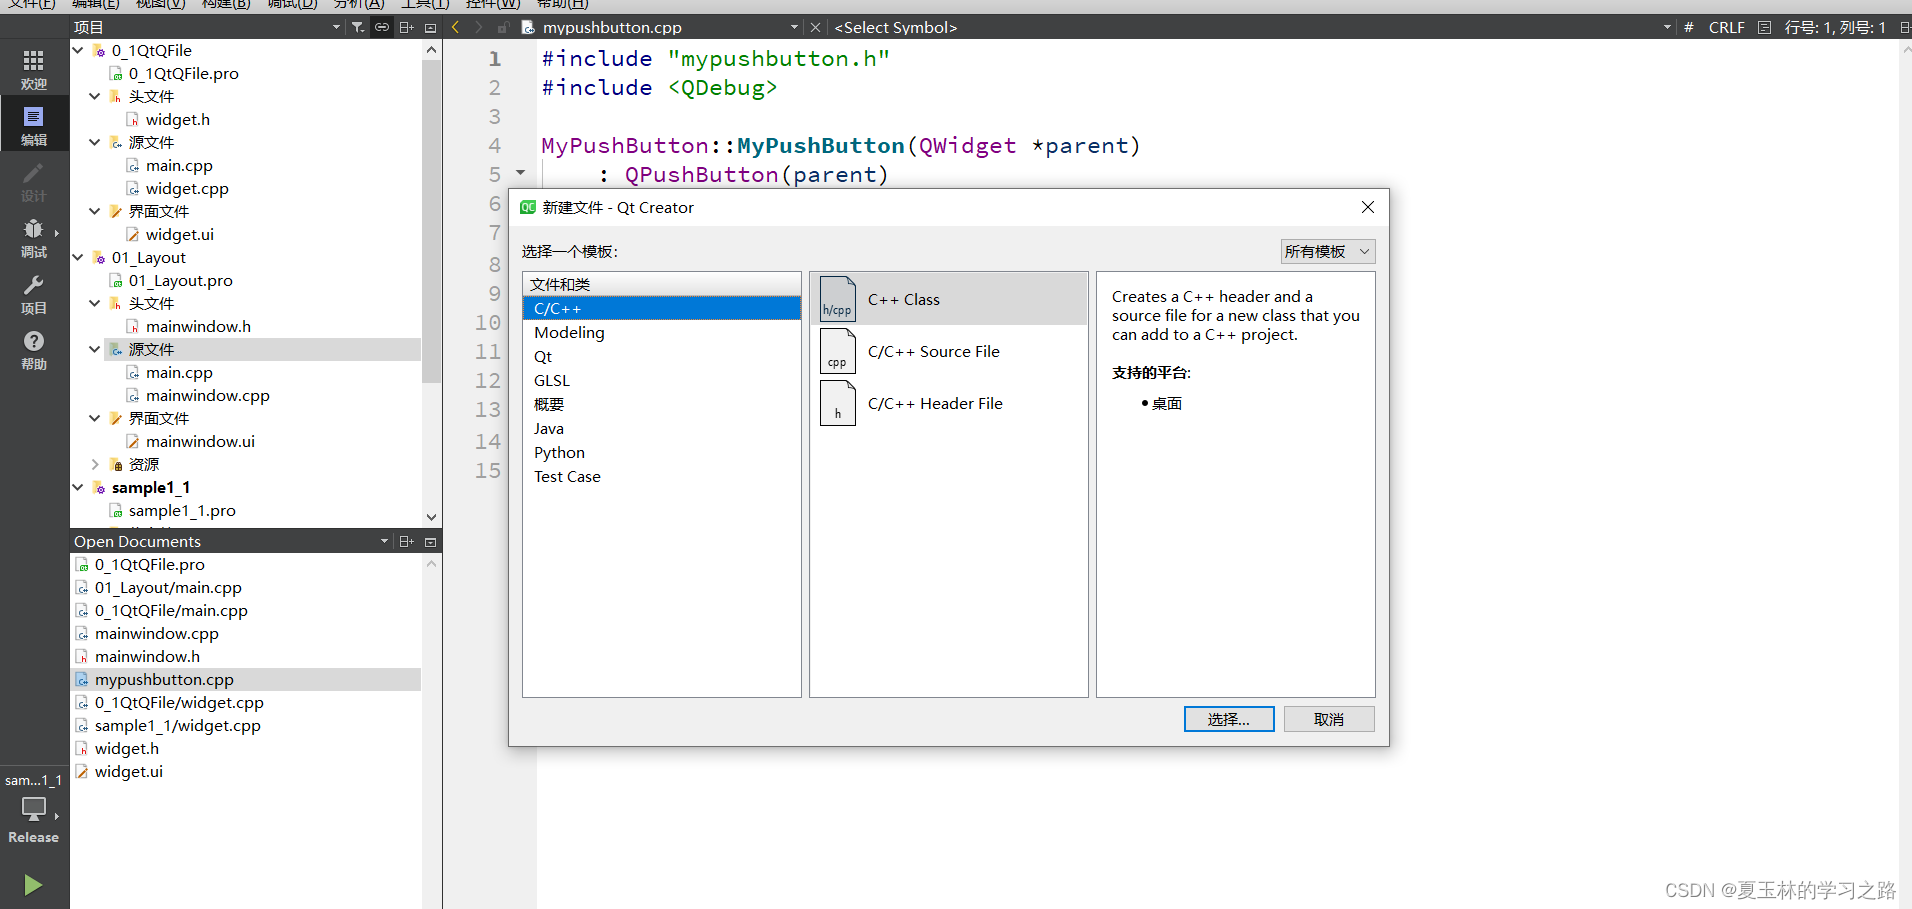Image resolution: width=1912 pixels, height=909 pixels.
Task: Go back in editor navigation history
Action: tap(456, 27)
